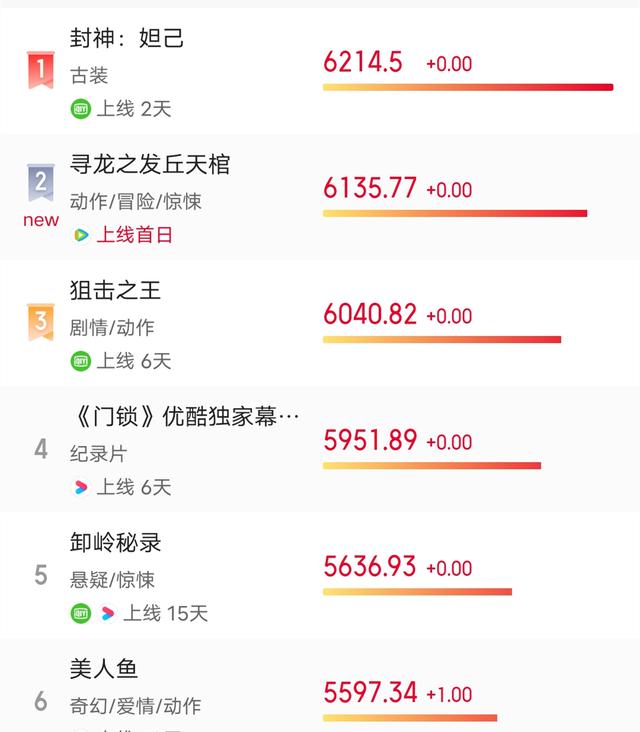The height and width of the screenshot is (732, 640).
Task: Click Tencent Video icon under 寻龙之发丘天棺
Action: [81, 235]
